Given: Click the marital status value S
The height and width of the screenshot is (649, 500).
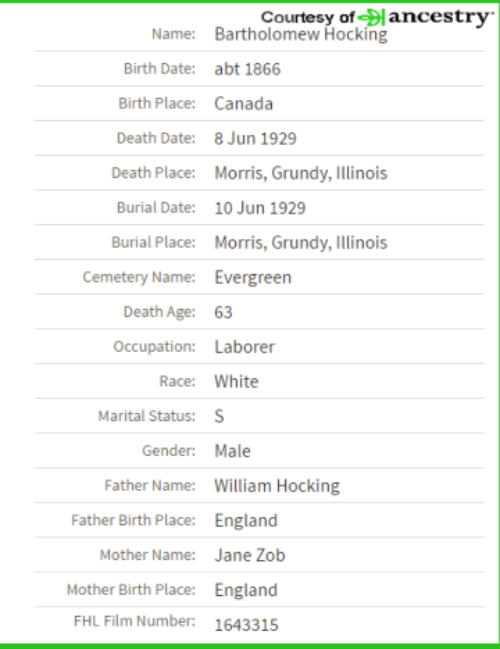Looking at the screenshot, I should click(x=219, y=416).
